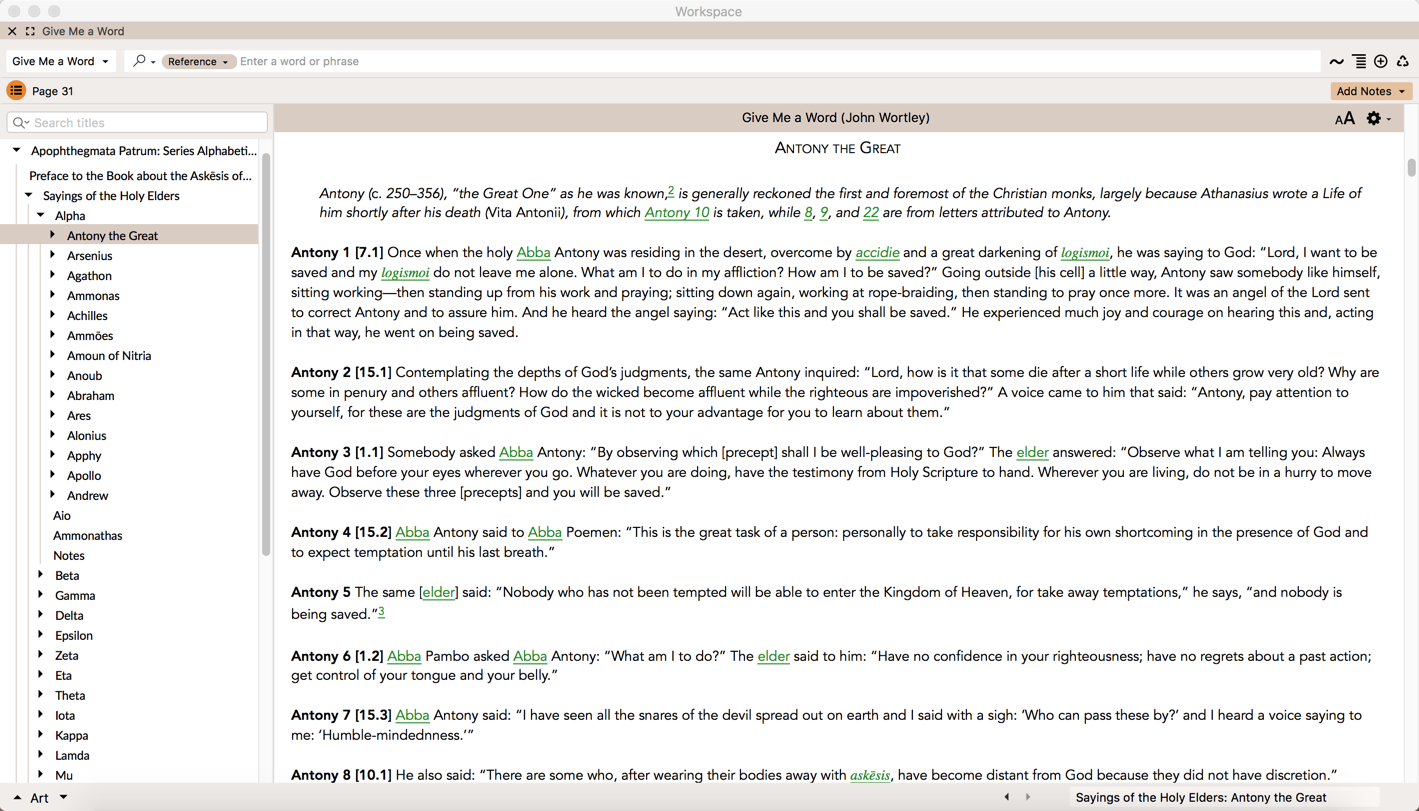1419x811 pixels.
Task: Go to previous history arrow at bottom
Action: pyautogui.click(x=1007, y=797)
